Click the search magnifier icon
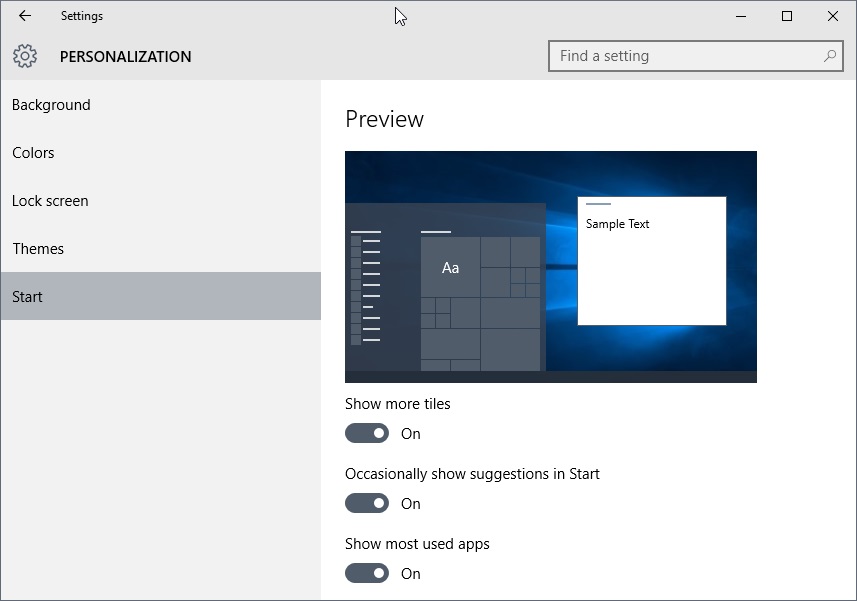 (830, 56)
